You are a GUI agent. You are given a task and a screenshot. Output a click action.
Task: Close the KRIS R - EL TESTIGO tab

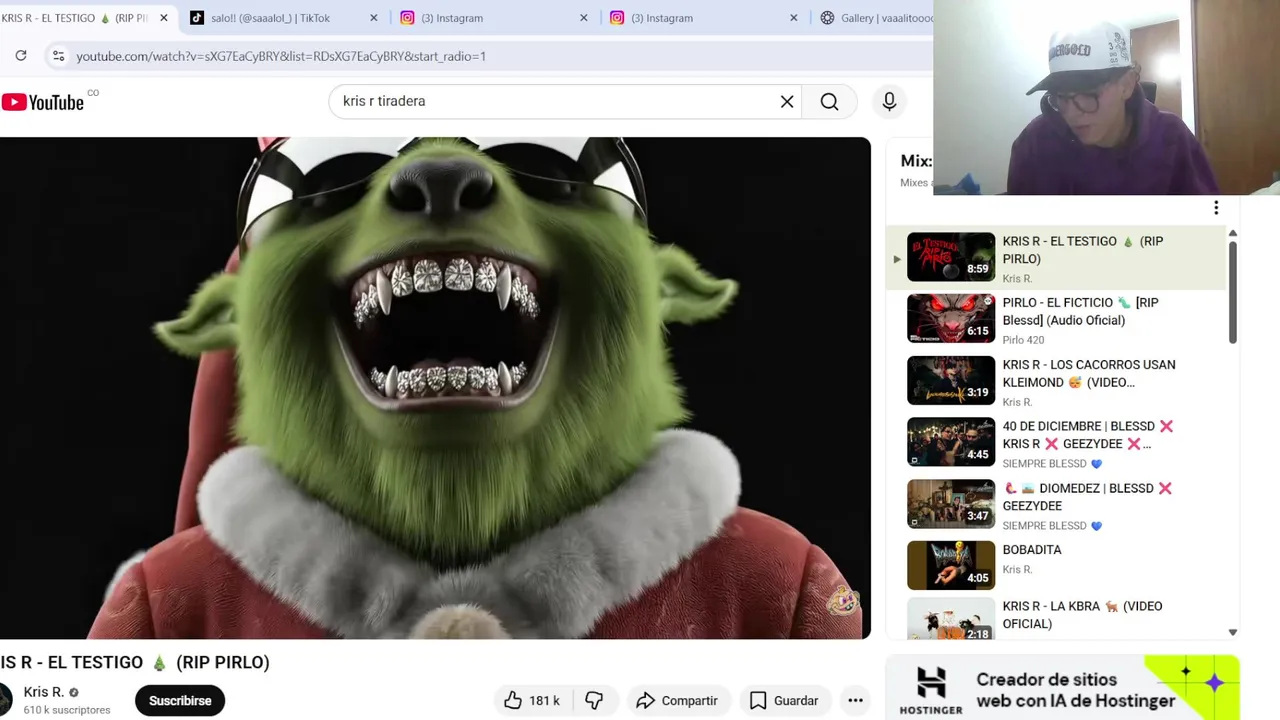(x=164, y=18)
